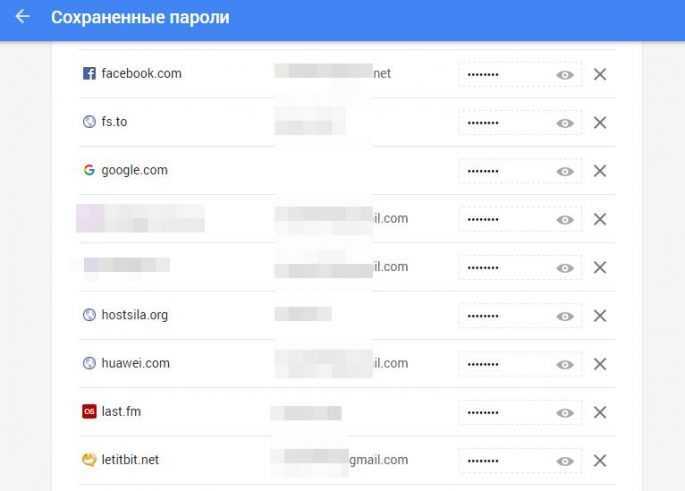Show the facebook.com password

click(x=565, y=75)
